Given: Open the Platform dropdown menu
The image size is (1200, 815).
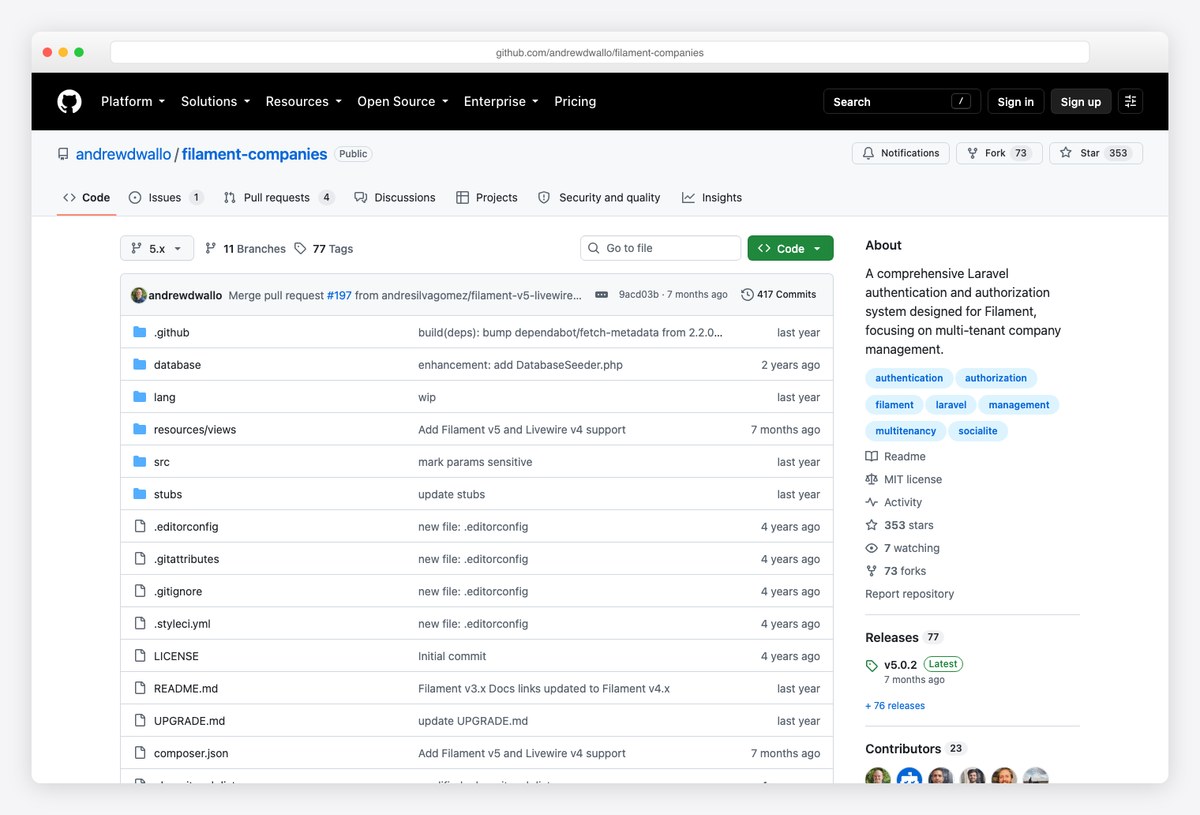Looking at the screenshot, I should [132, 101].
